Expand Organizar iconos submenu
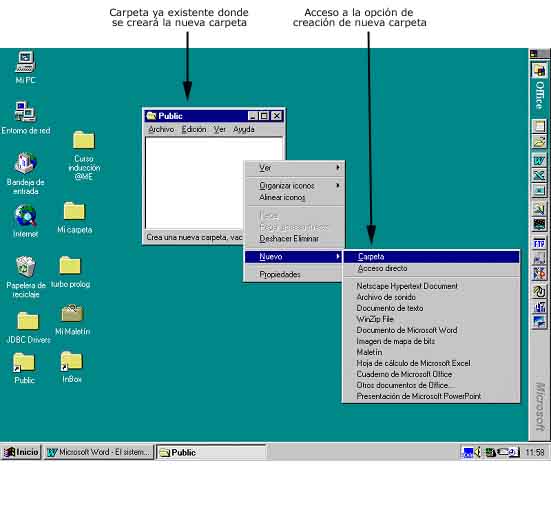Viewport: 551px width, 510px height. (294, 186)
